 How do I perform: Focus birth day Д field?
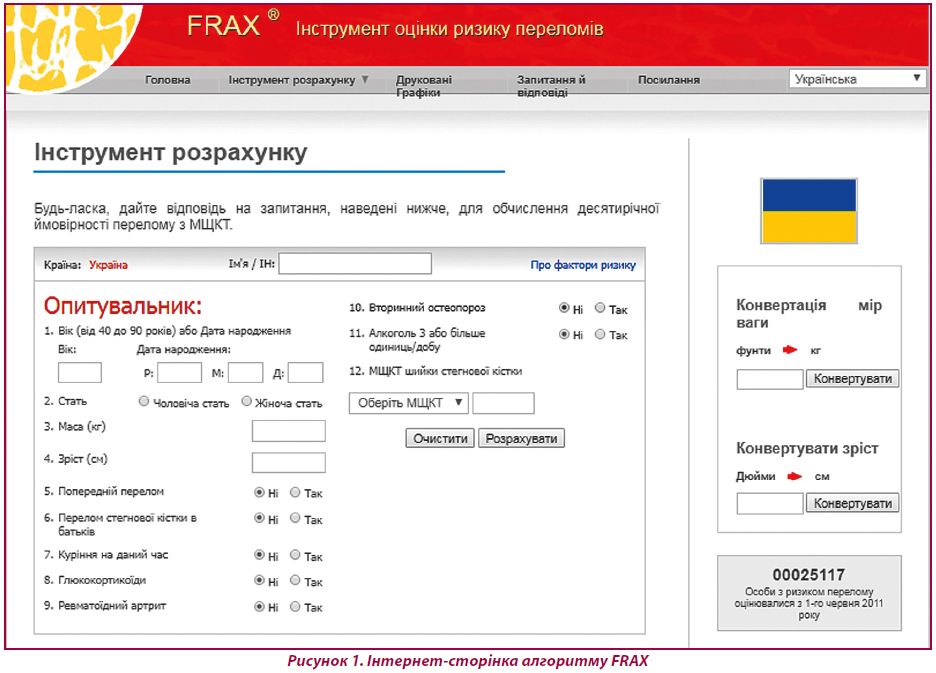(306, 373)
